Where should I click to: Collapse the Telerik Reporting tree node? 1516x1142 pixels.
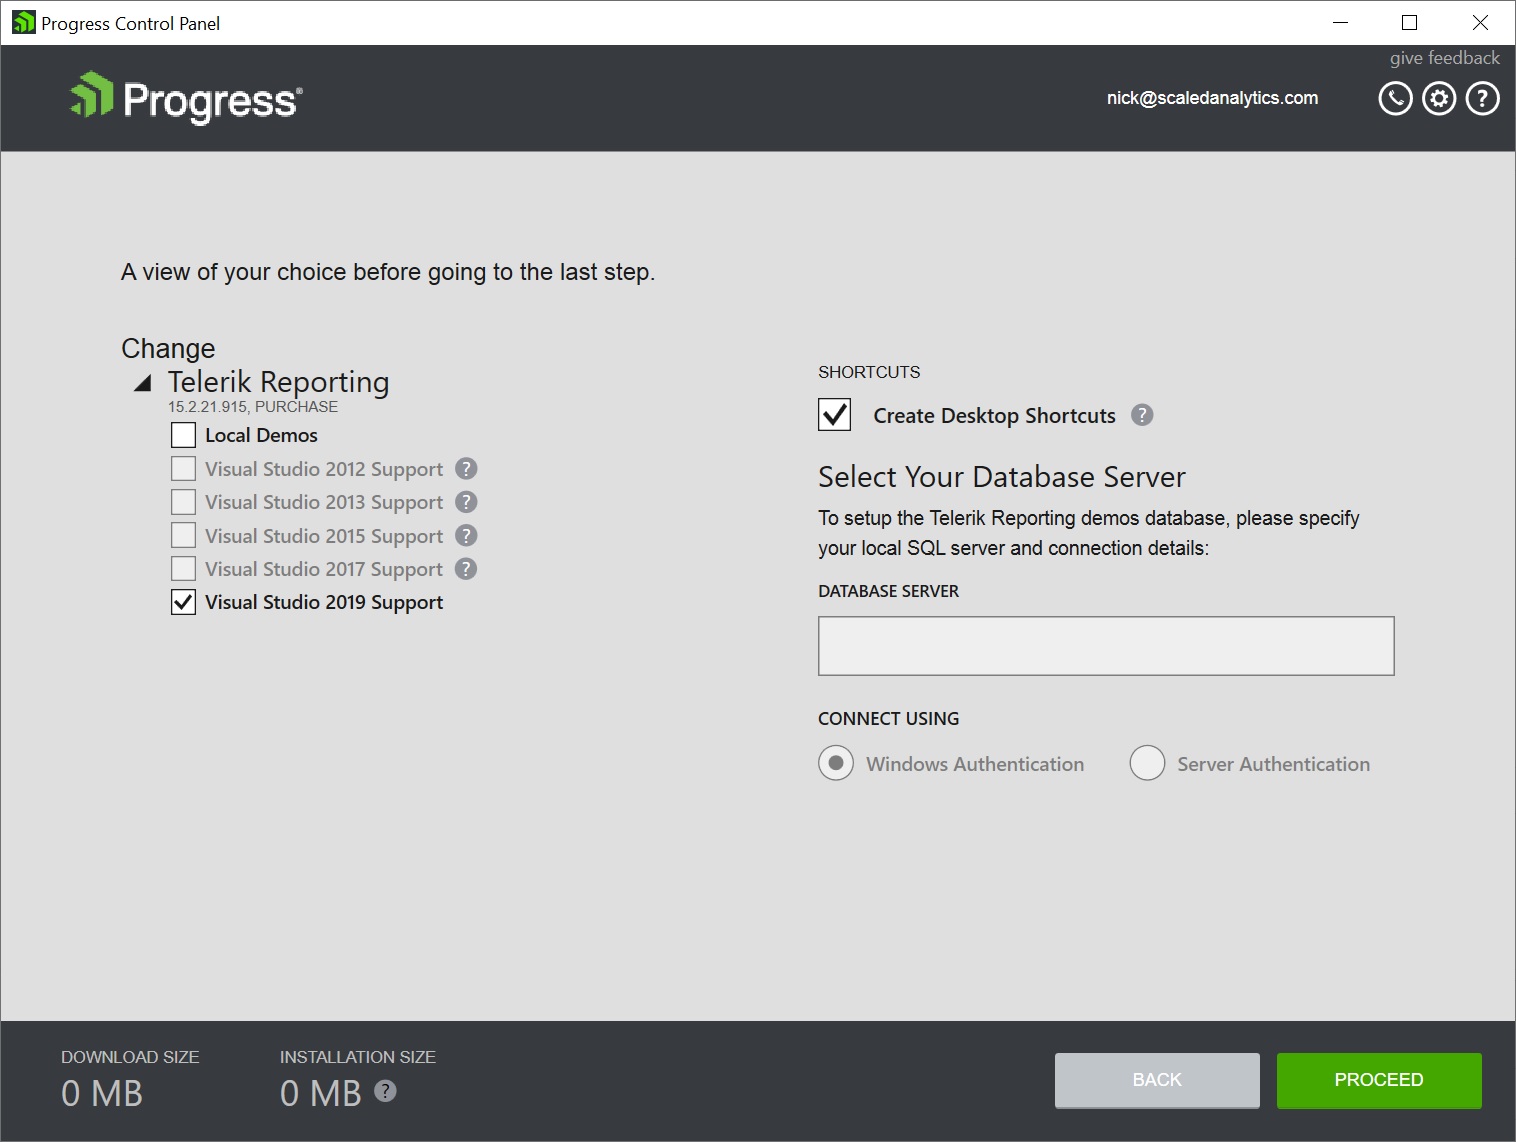pos(143,383)
